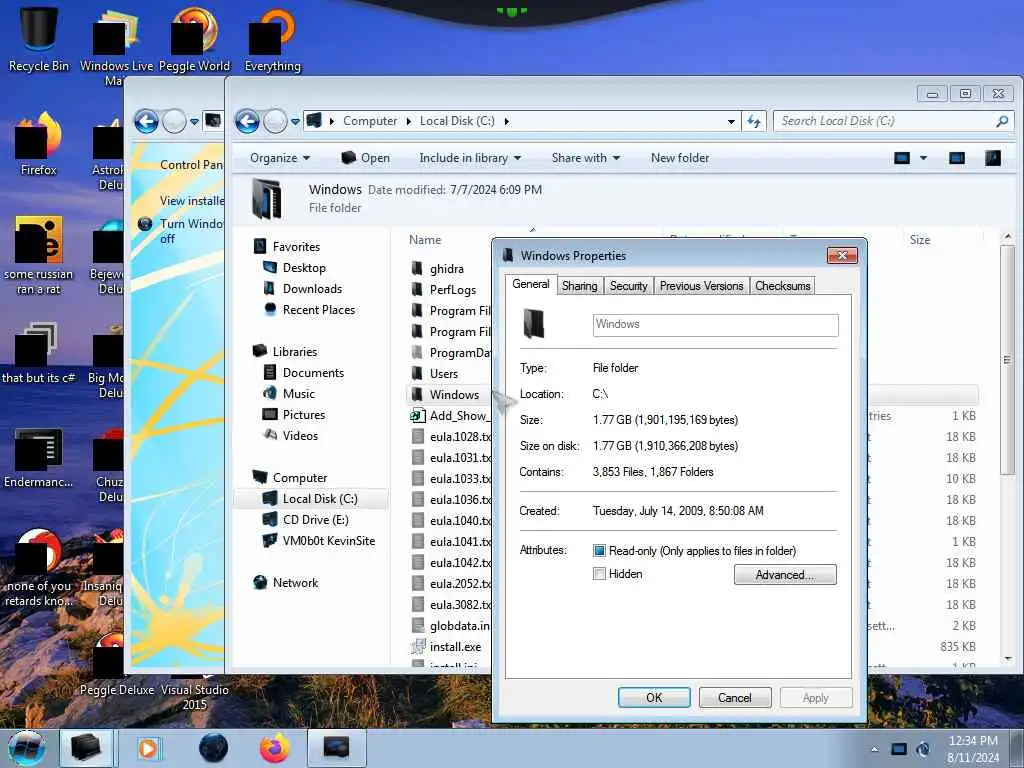Open the file explorer taskbar icon
The image size is (1024, 768).
click(x=86, y=748)
